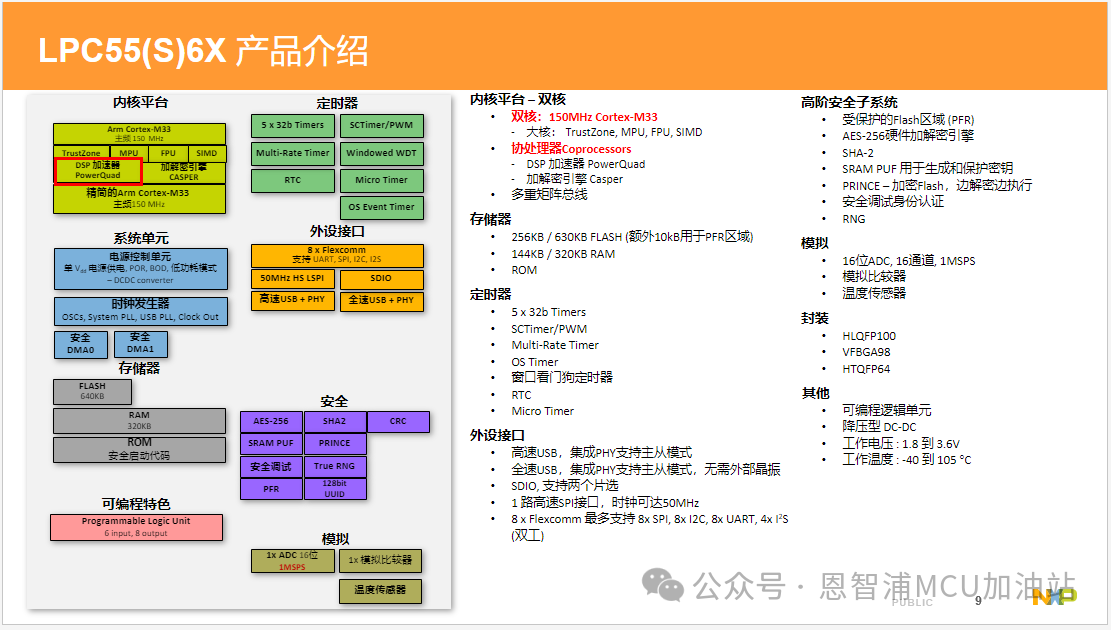
Task: Click the line 256KB / 630KB FLASH
Action: (x=632, y=237)
